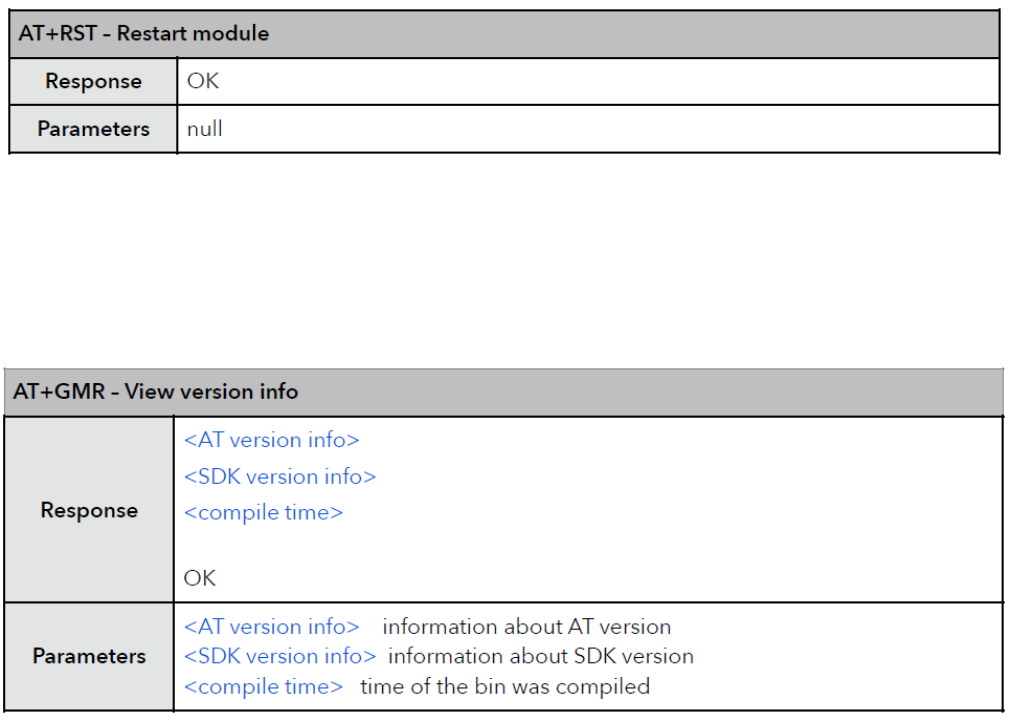Image resolution: width=1010 pixels, height=720 pixels.
Task: Click the null parameter value
Action: [x=205, y=129]
